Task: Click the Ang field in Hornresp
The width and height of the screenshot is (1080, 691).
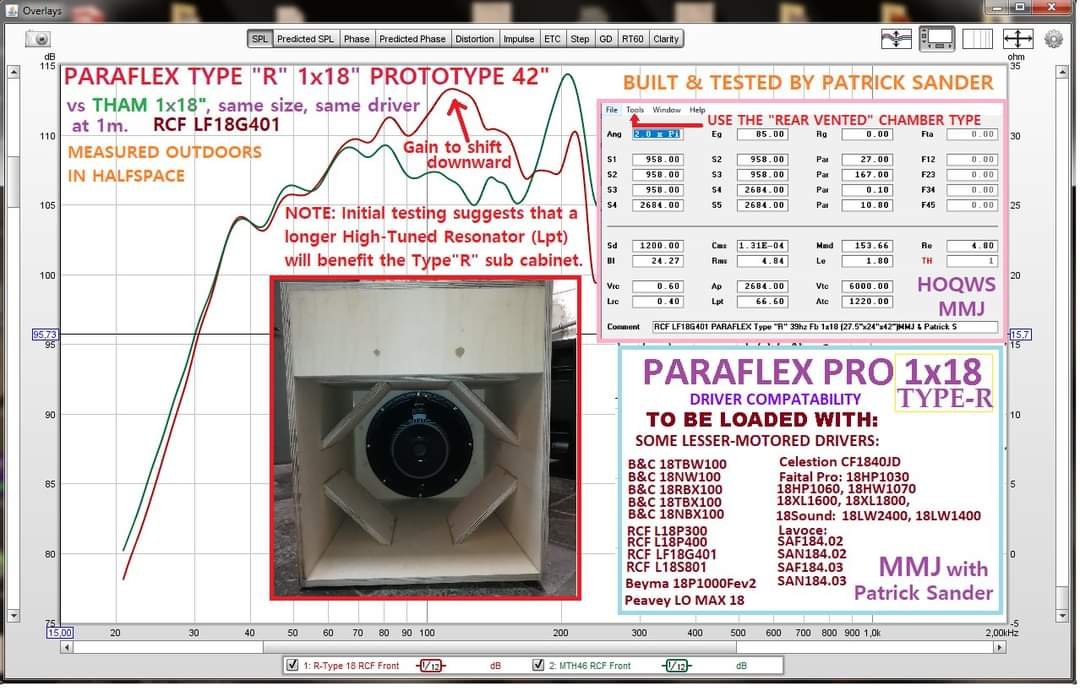Action: point(658,134)
